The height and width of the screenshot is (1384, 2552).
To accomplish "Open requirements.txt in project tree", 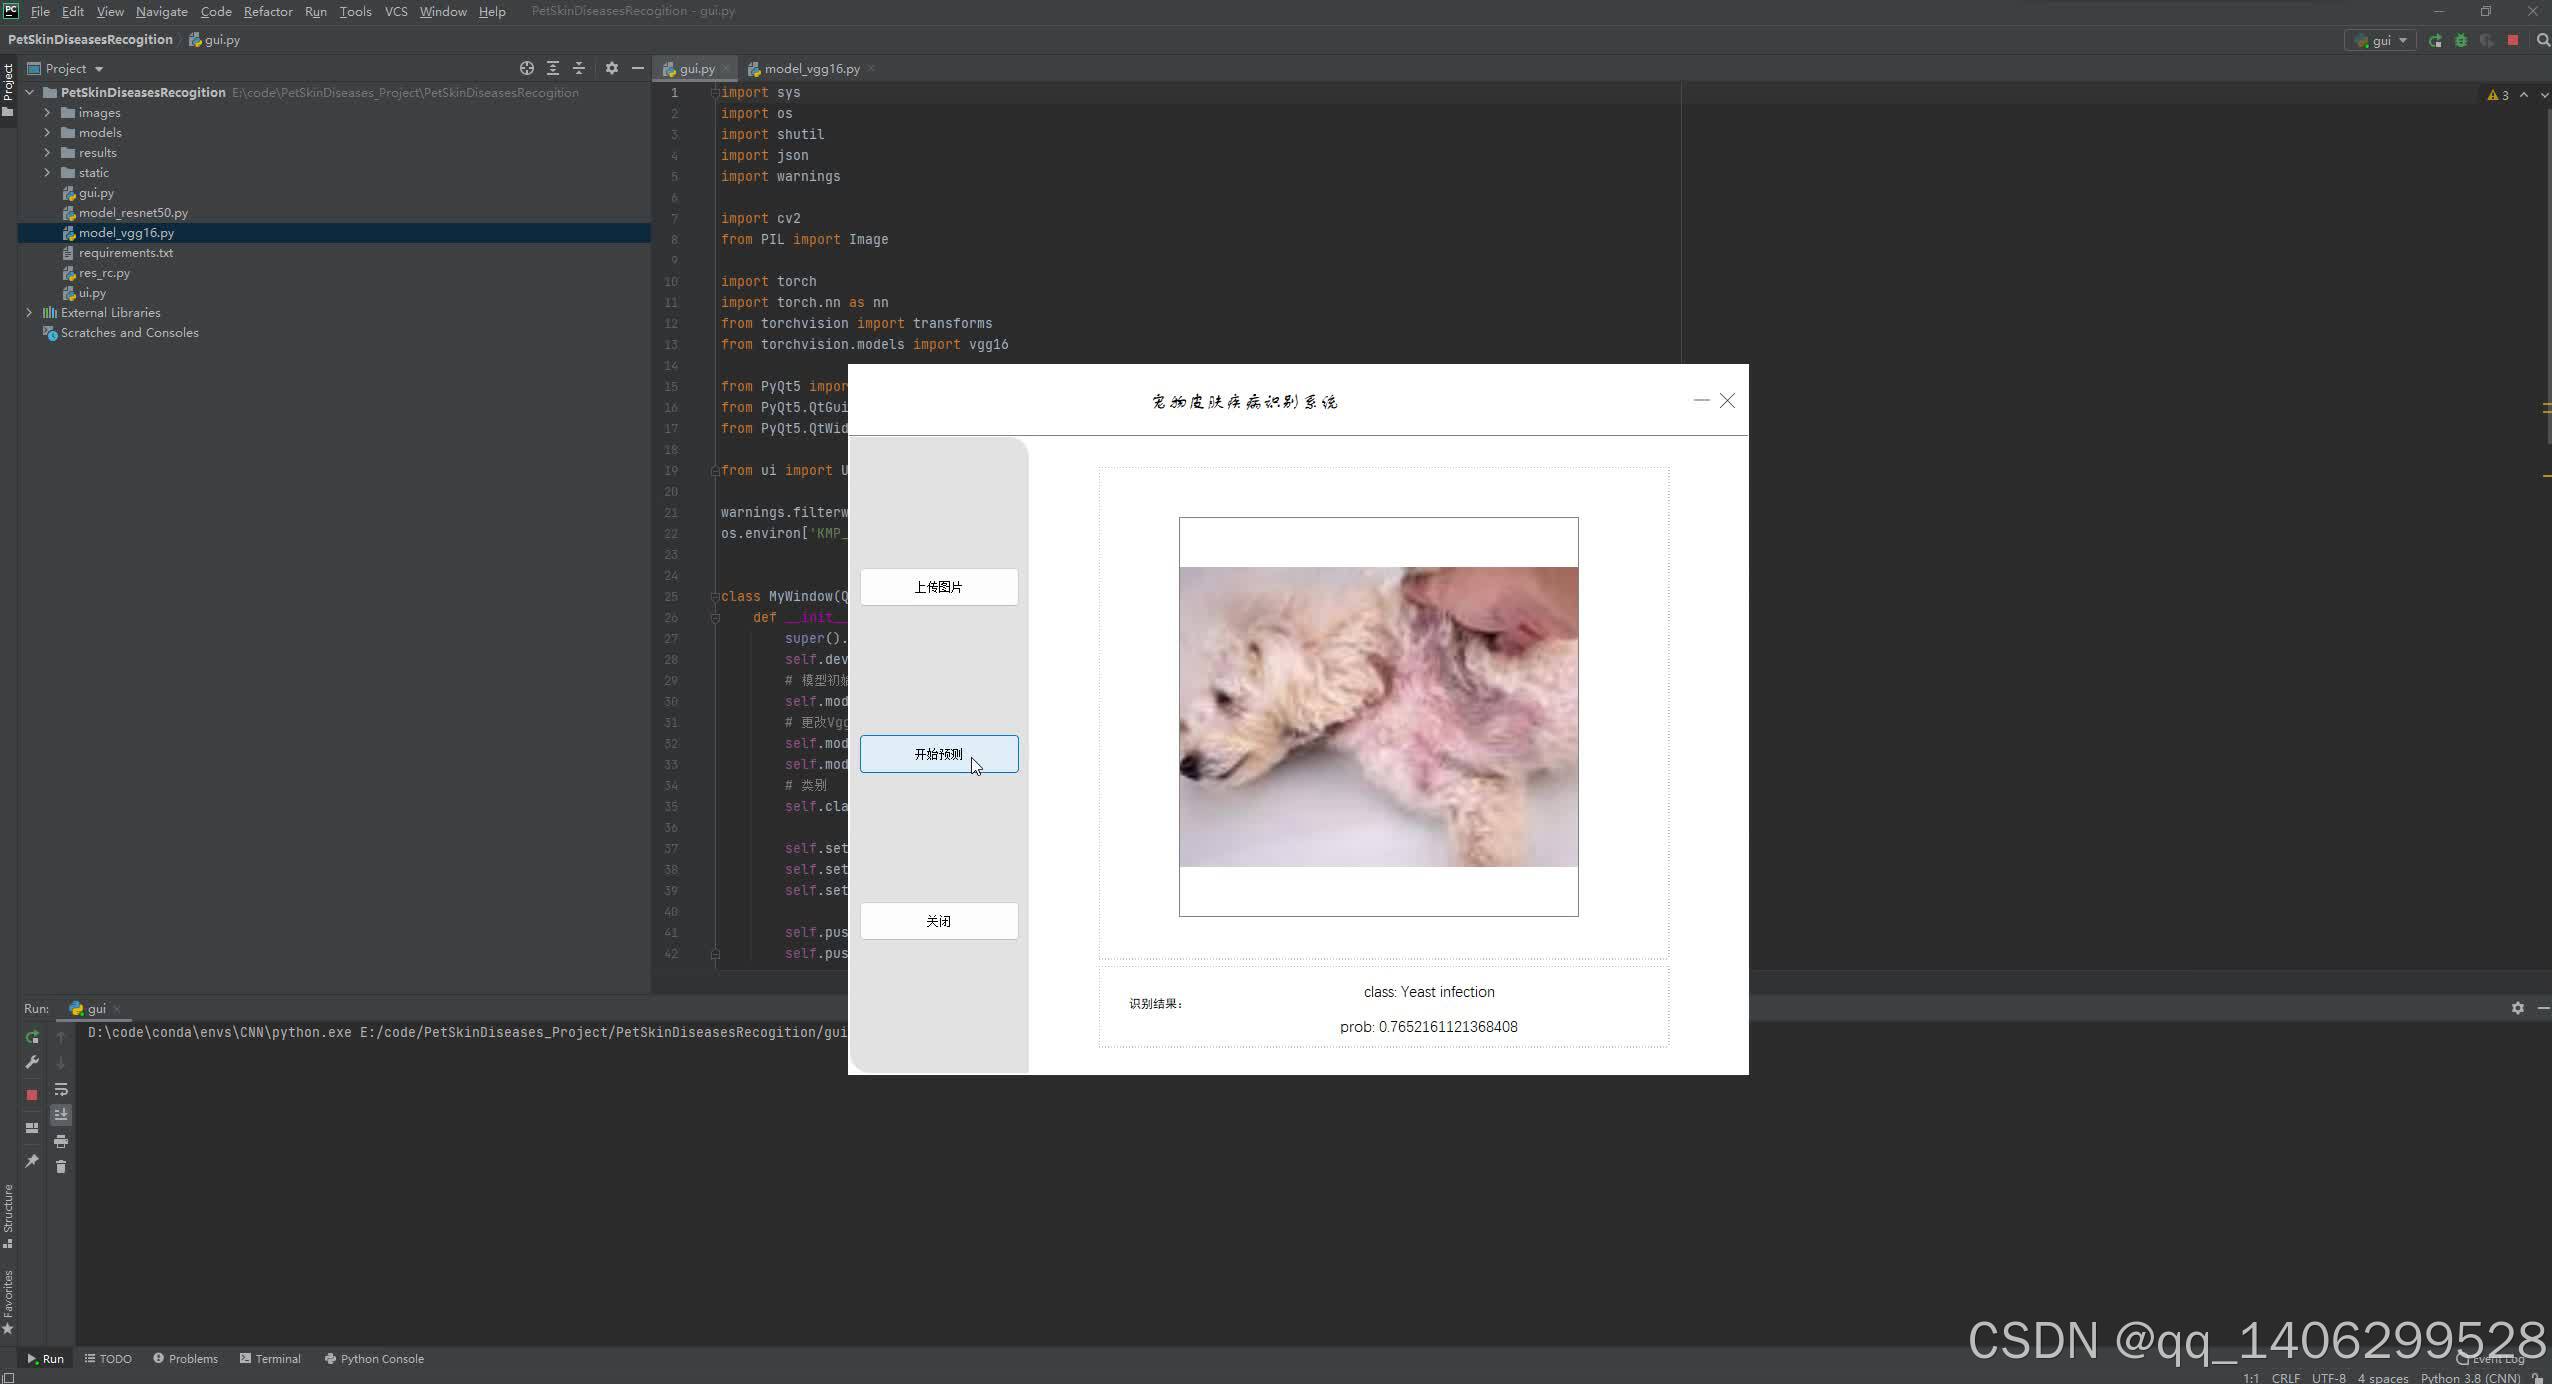I will tap(125, 253).
